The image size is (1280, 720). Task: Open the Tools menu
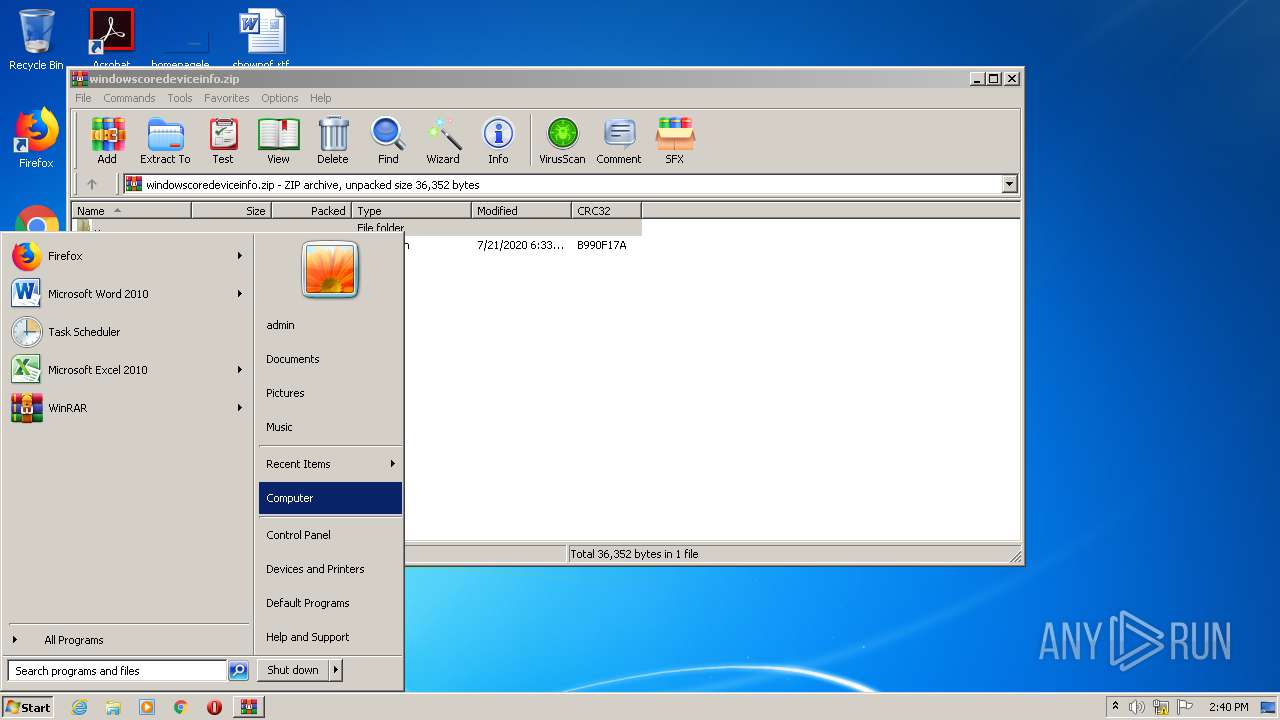pyautogui.click(x=180, y=98)
